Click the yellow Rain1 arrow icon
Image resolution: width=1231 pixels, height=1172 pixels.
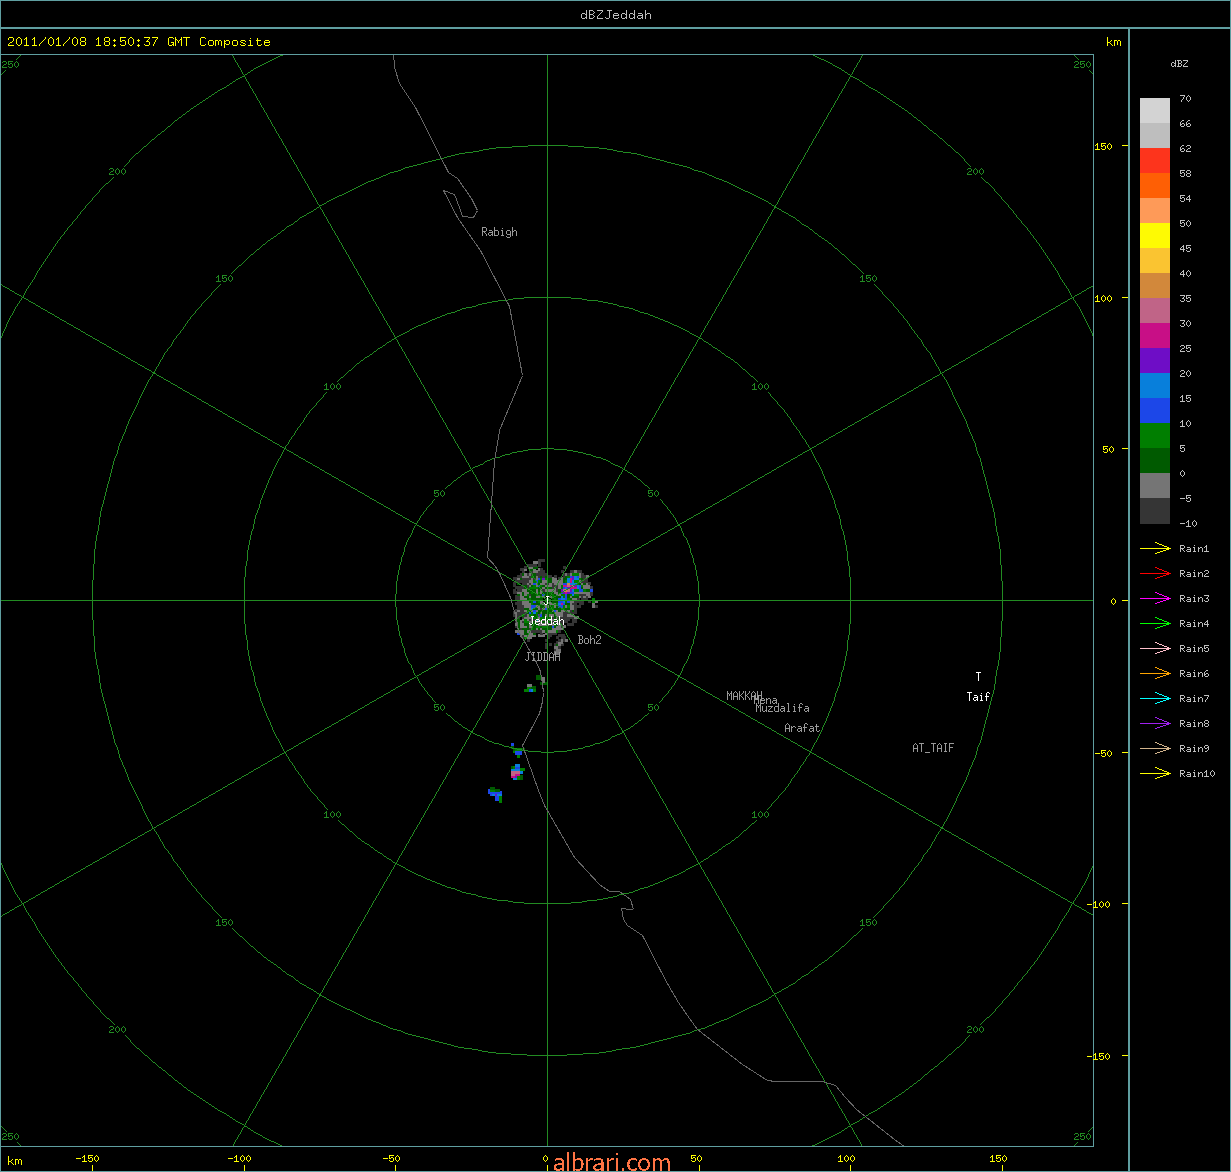1155,548
